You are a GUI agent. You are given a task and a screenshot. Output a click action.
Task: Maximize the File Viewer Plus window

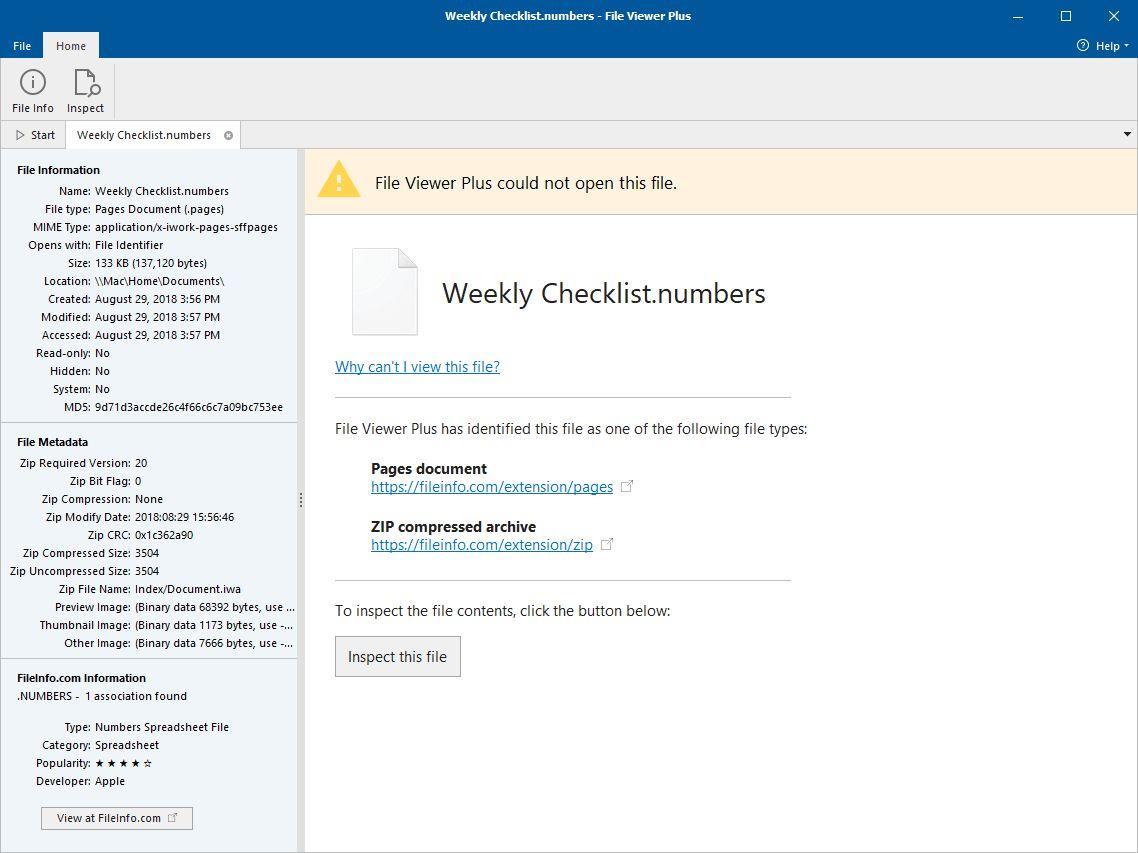[x=1066, y=16]
